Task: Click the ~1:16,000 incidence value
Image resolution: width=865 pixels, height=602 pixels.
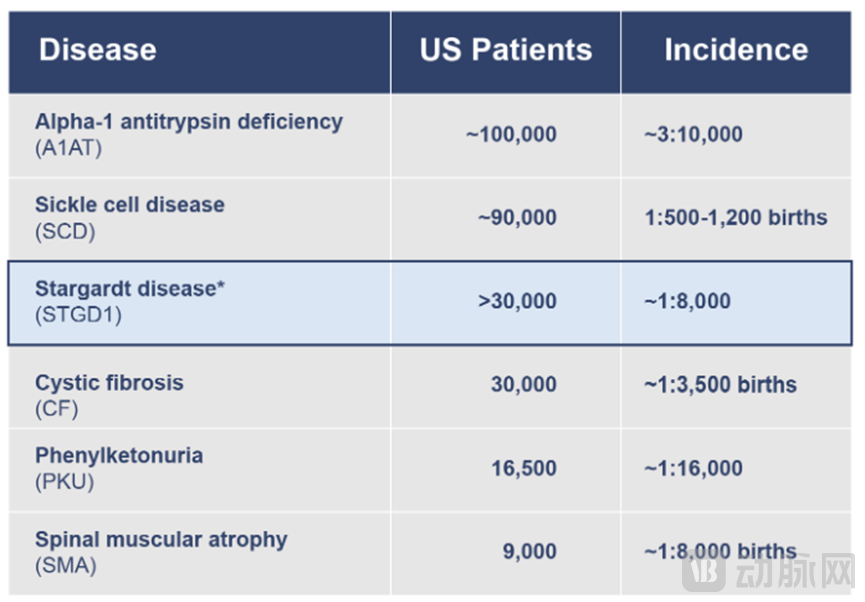Action: coord(693,468)
